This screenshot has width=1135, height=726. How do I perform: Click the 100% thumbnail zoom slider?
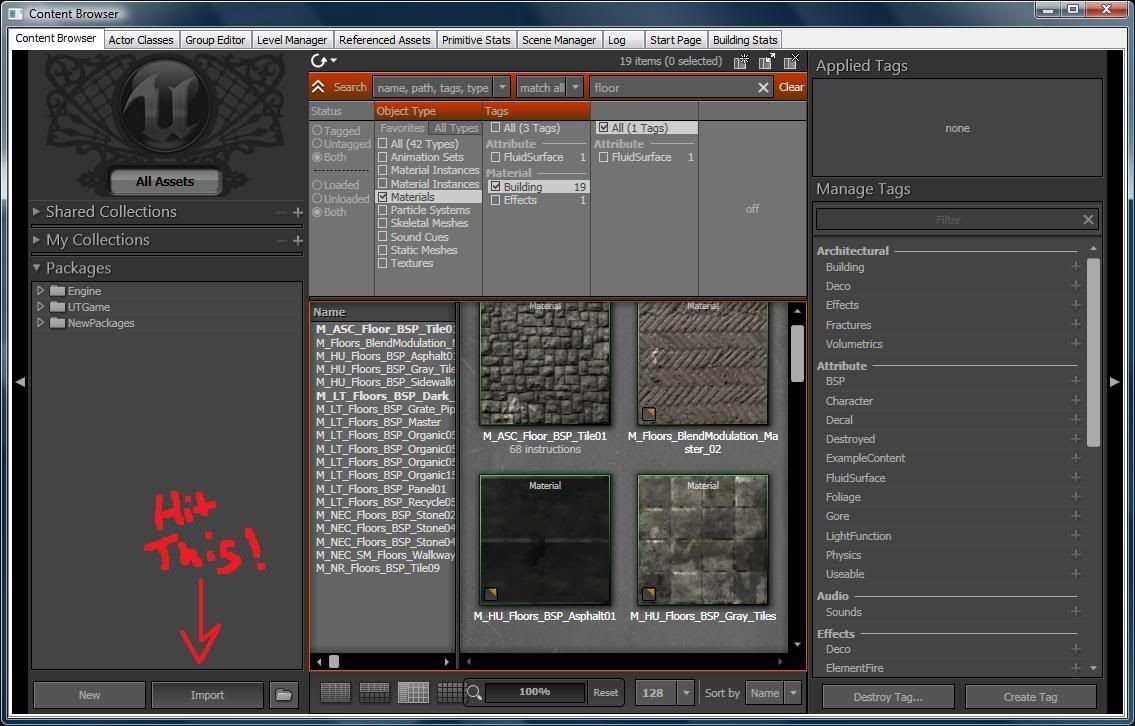click(535, 692)
